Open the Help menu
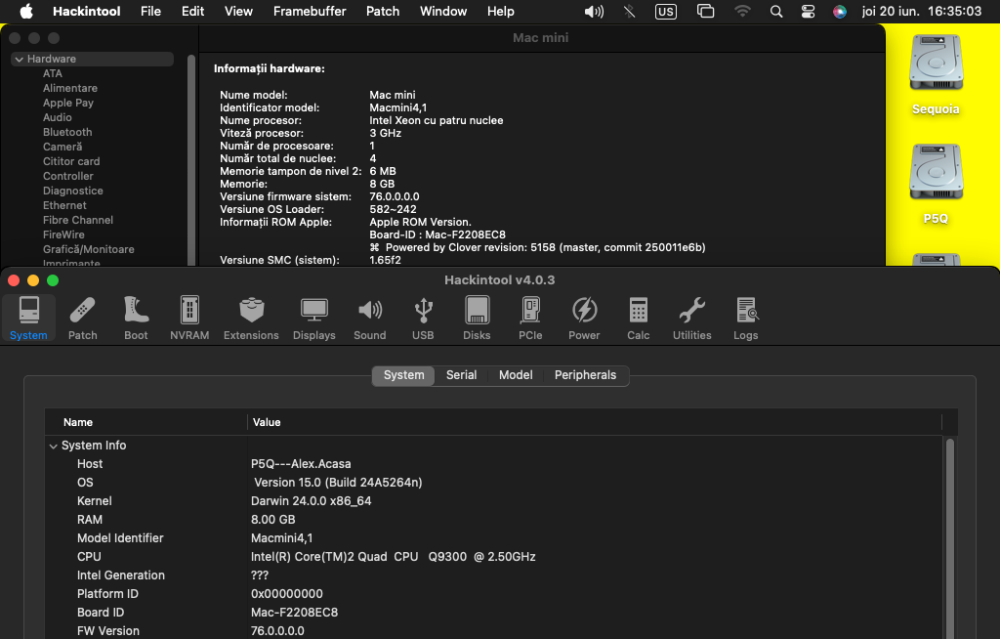This screenshot has height=639, width=1000. pyautogui.click(x=501, y=11)
